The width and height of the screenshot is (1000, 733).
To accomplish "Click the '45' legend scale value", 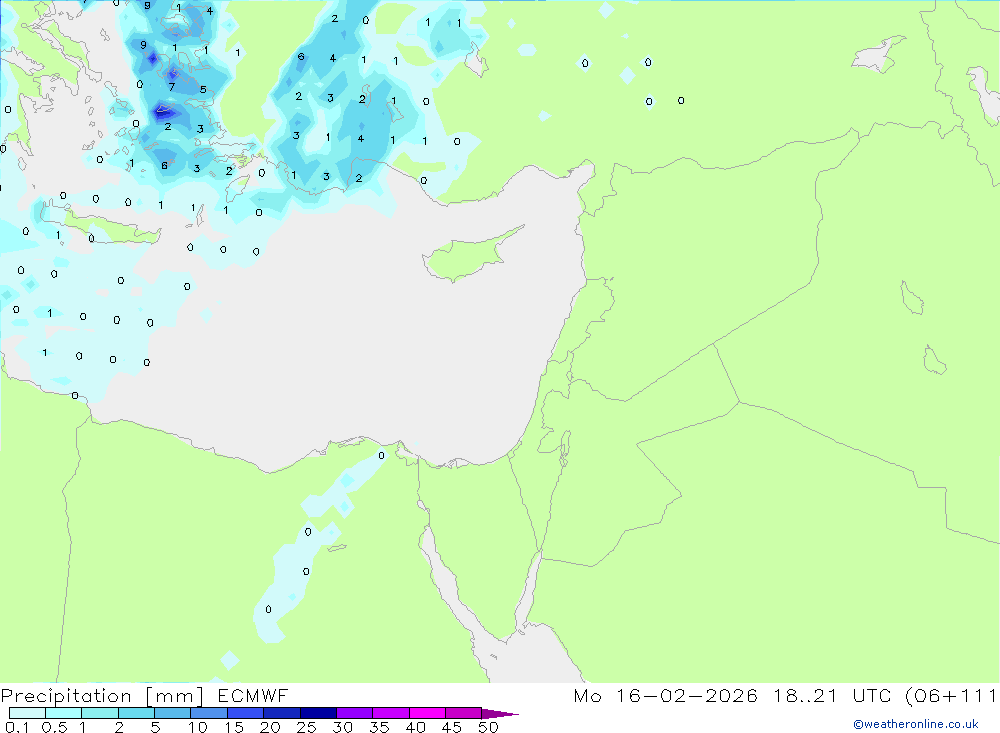I will 452,727.
